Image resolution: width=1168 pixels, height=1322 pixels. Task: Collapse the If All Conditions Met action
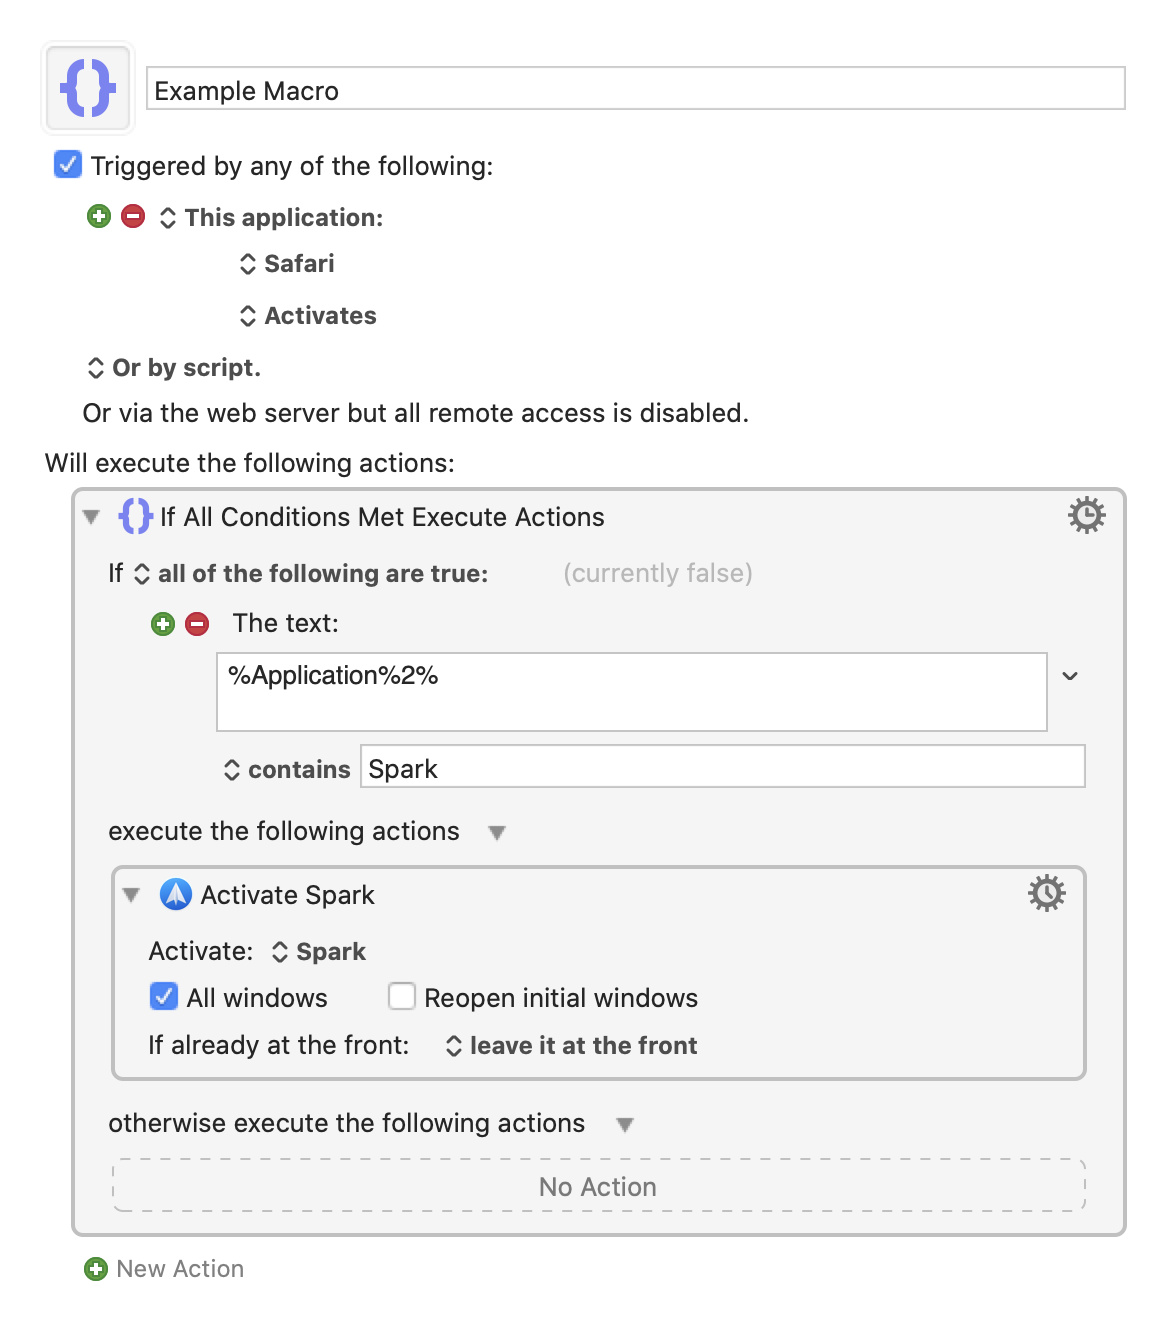(91, 517)
